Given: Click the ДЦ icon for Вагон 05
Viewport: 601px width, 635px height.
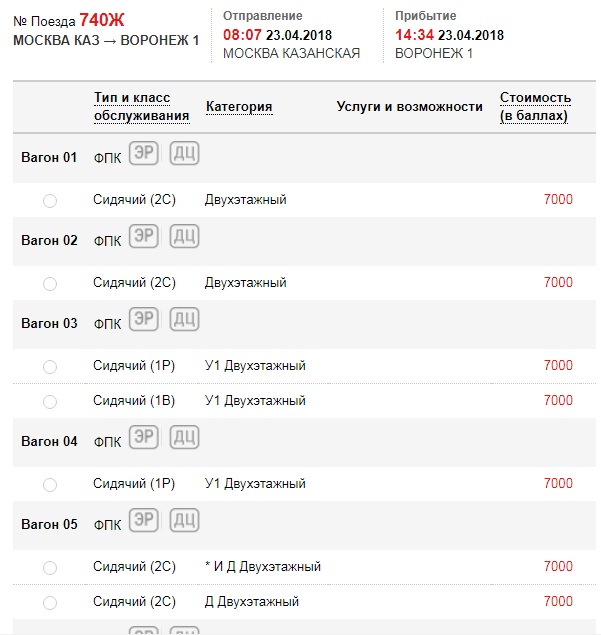Looking at the screenshot, I should click(183, 521).
